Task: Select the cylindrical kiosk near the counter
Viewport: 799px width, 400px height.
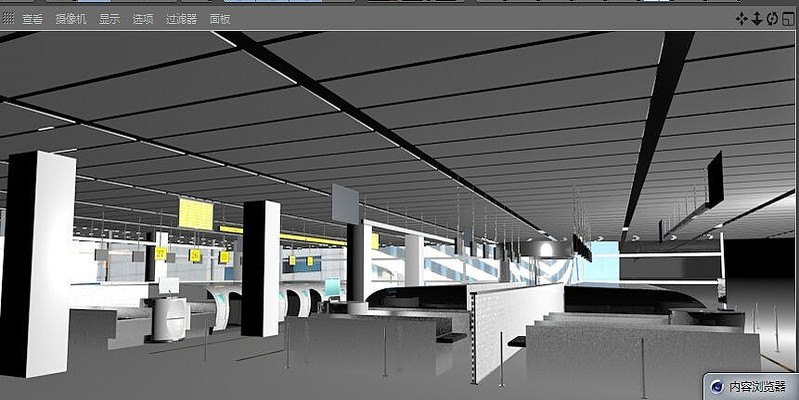Action: pyautogui.click(x=168, y=318)
